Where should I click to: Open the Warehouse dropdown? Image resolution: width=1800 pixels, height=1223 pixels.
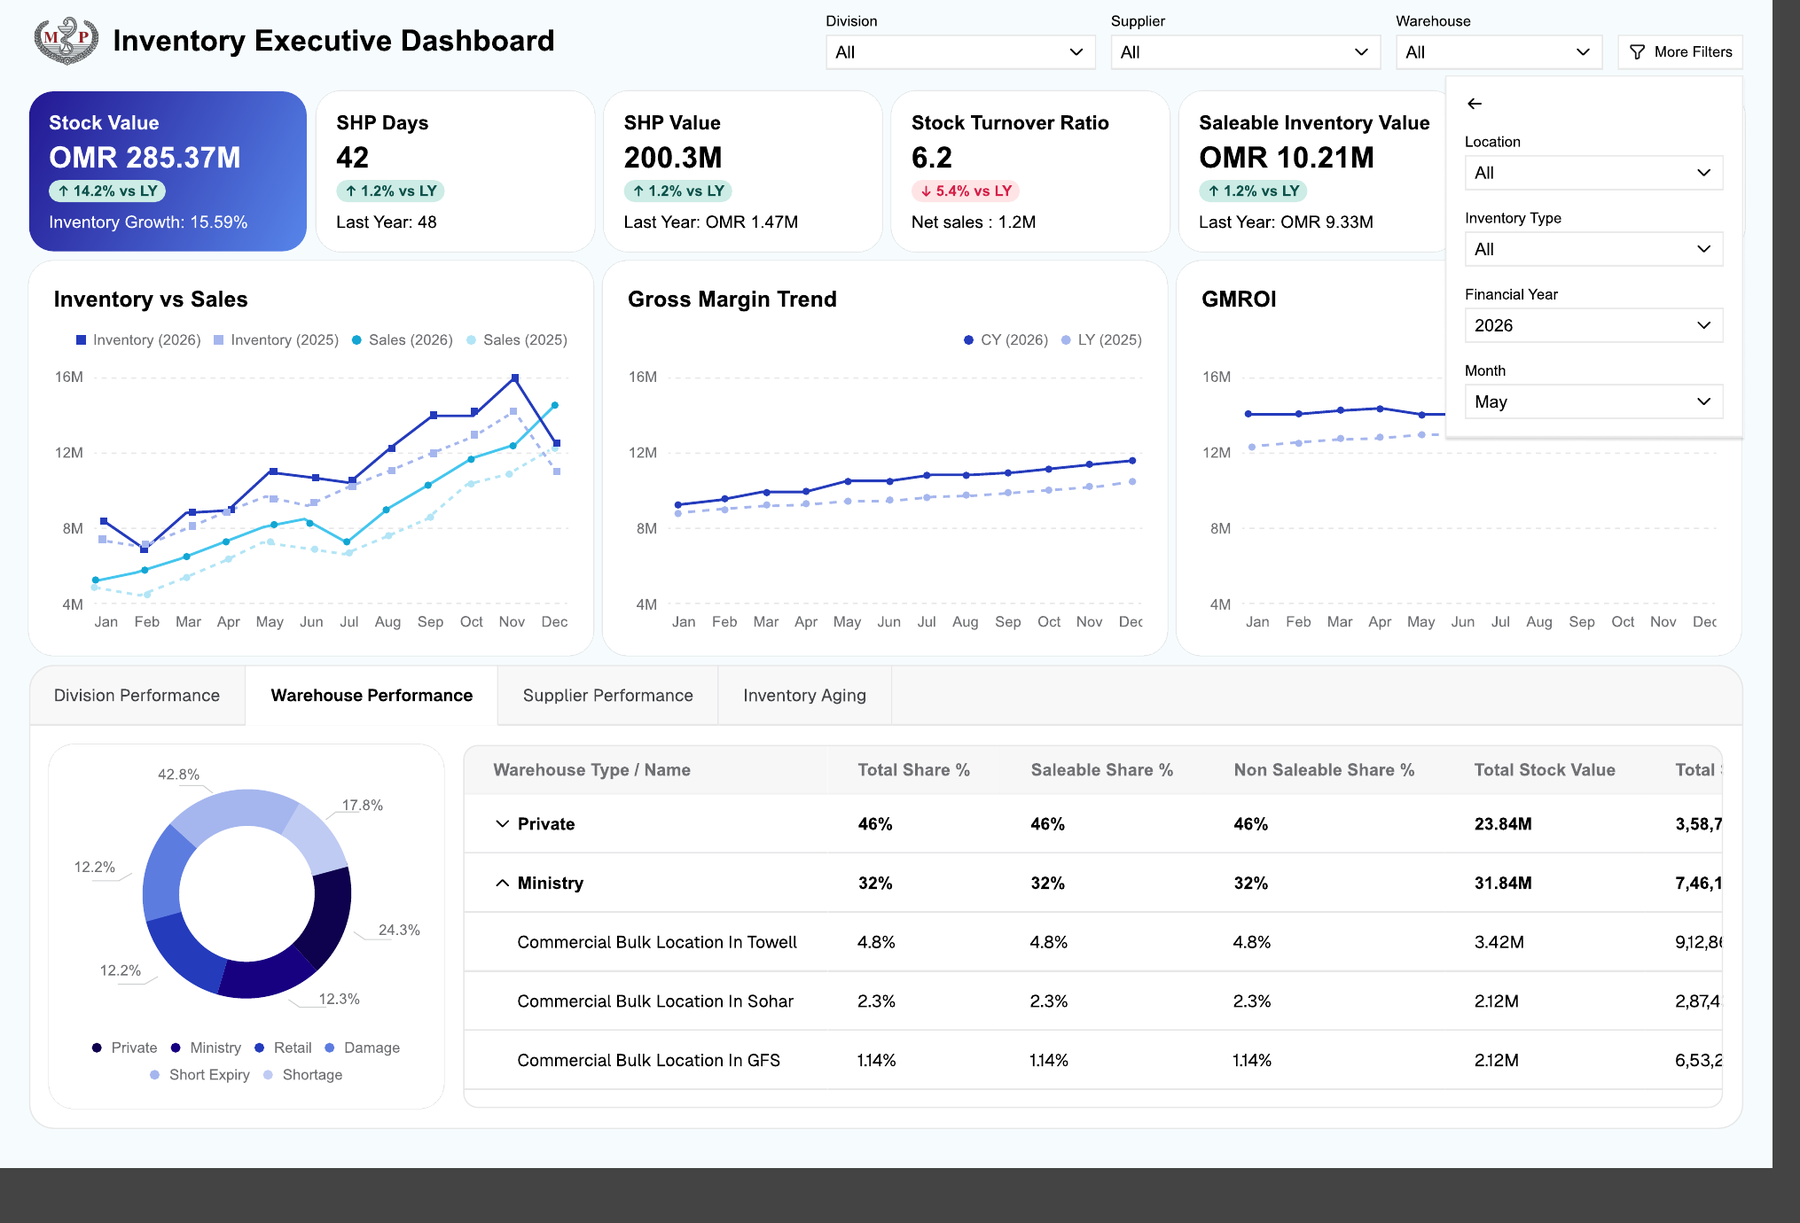(x=1498, y=52)
